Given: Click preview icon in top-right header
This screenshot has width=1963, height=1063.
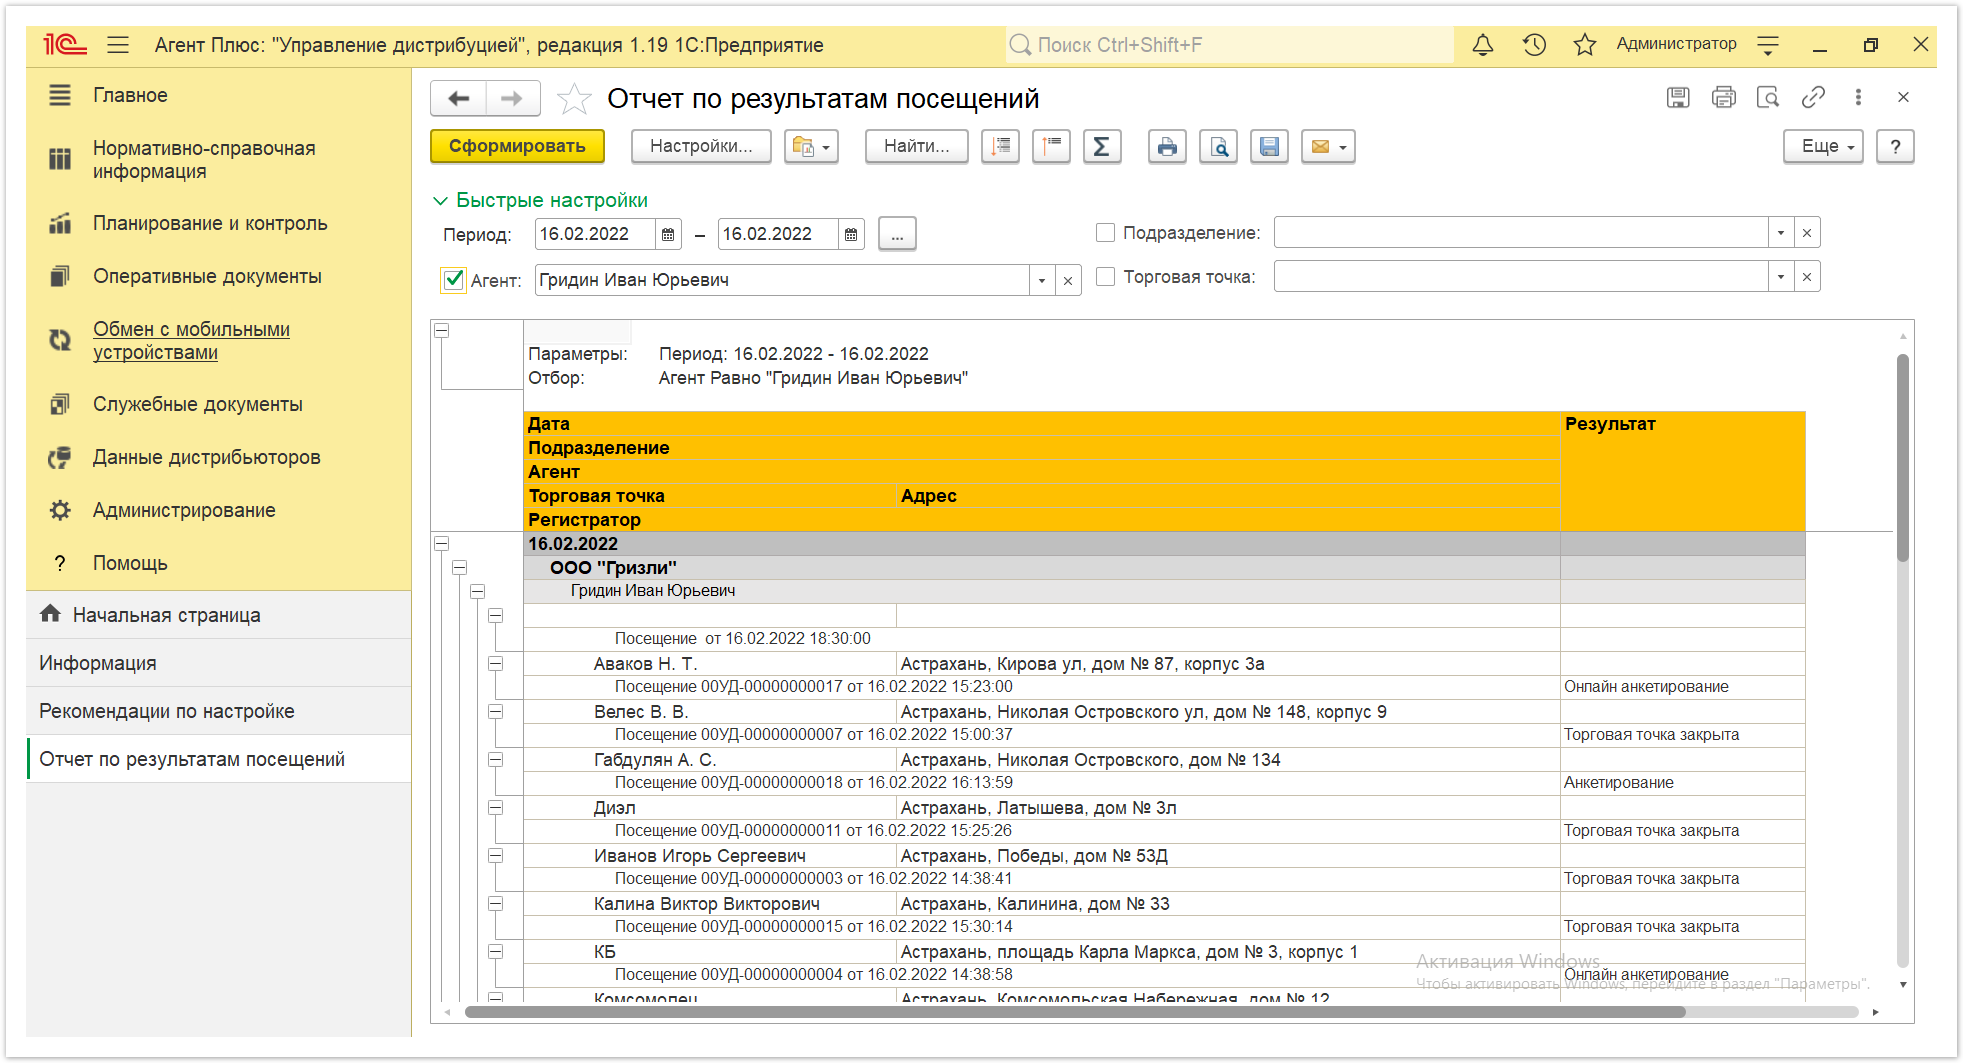Looking at the screenshot, I should tap(1768, 97).
